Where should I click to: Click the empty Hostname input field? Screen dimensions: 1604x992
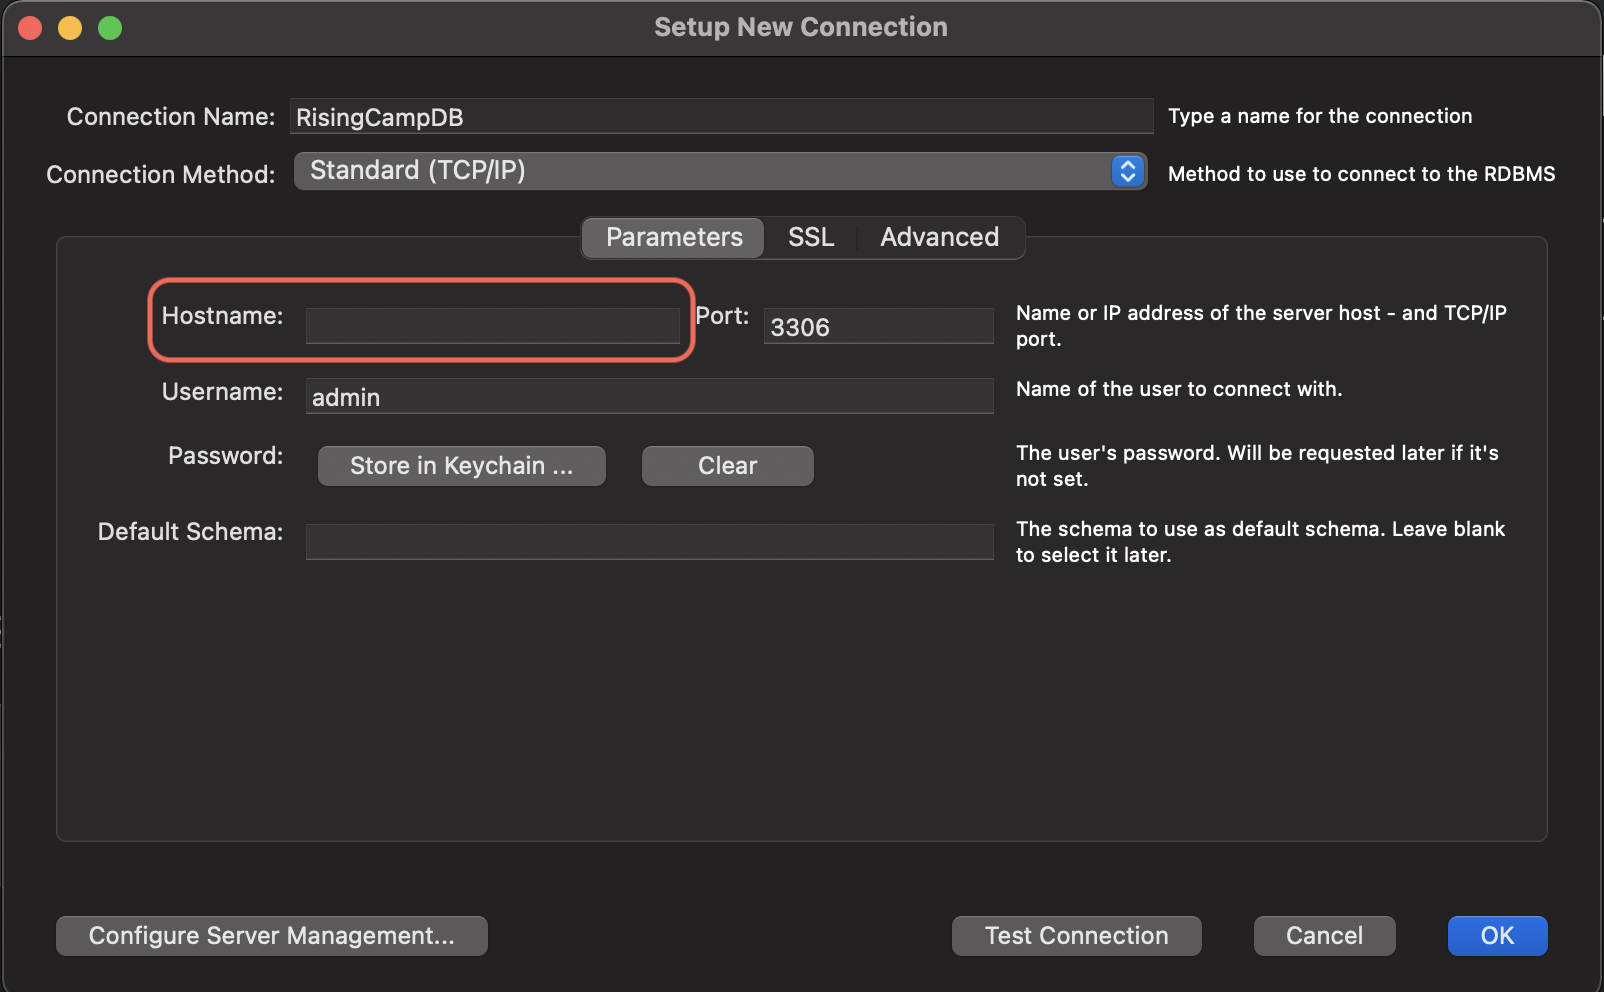pos(493,326)
